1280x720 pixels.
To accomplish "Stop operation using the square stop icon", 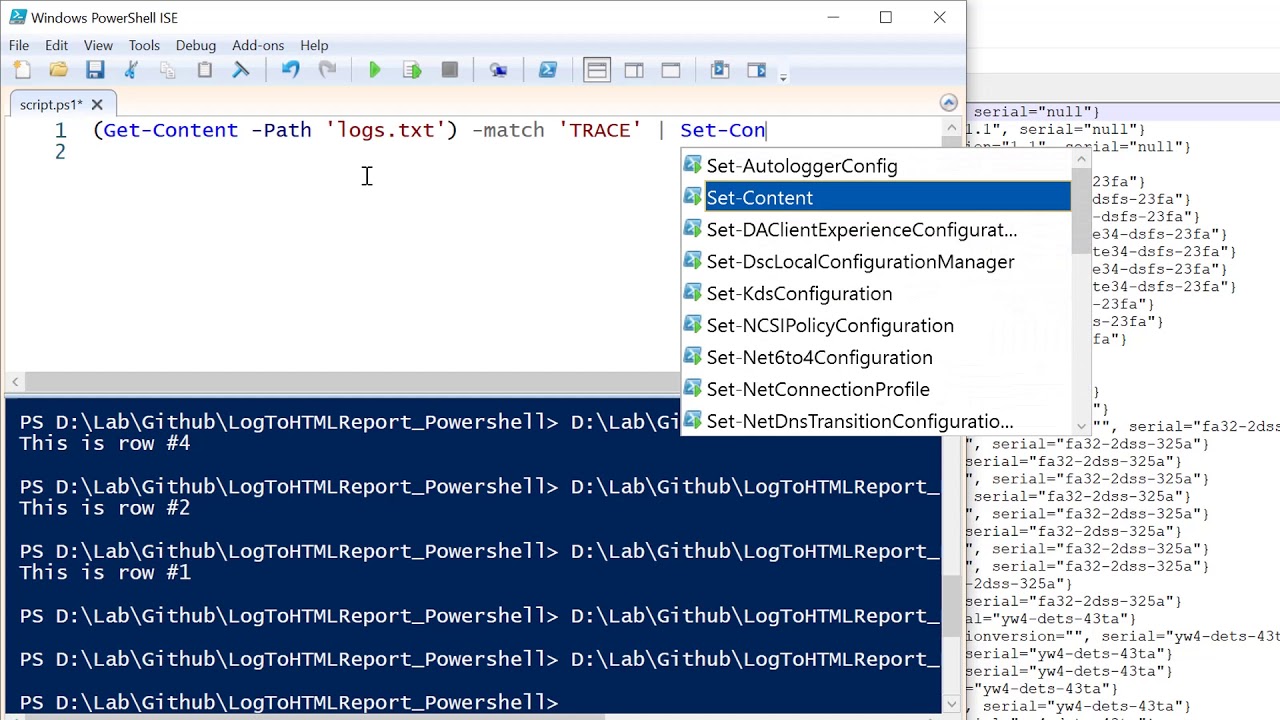I will pos(450,70).
